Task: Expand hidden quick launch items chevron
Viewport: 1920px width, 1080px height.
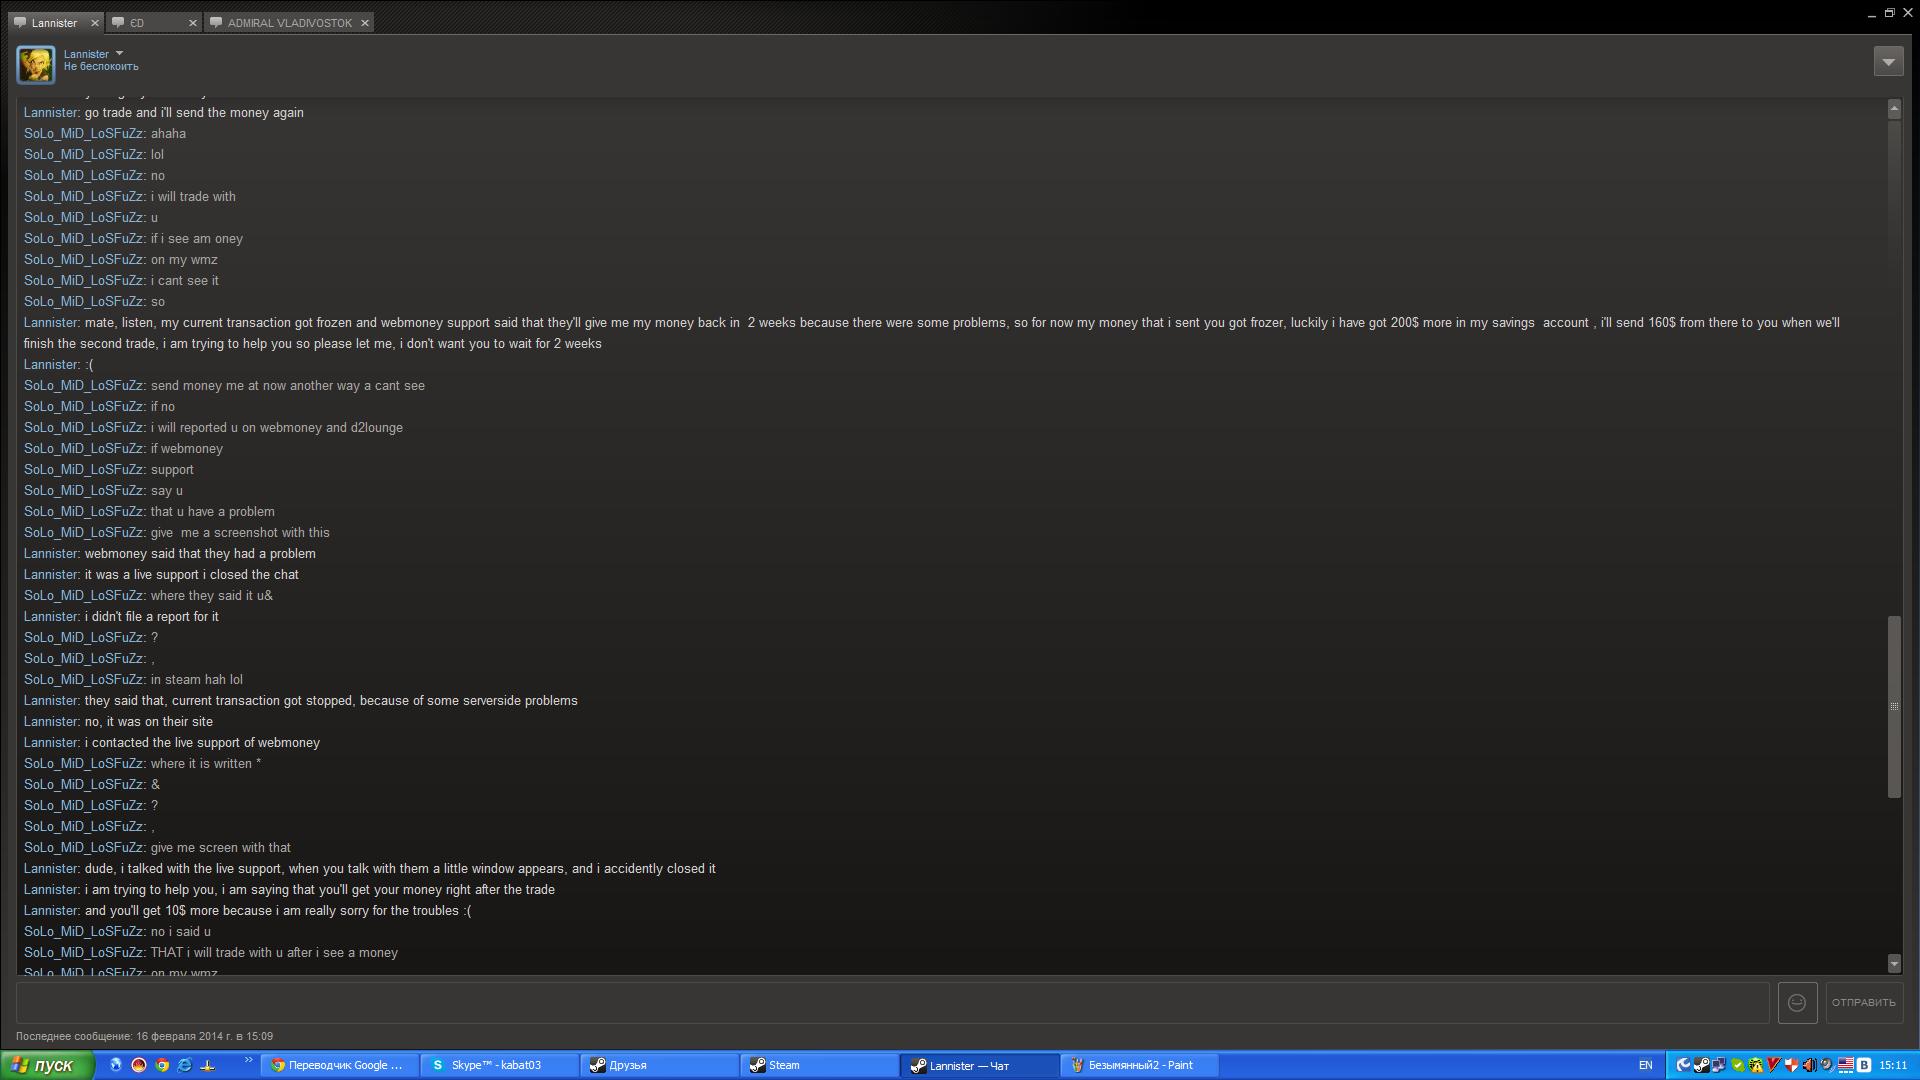Action: tap(248, 1061)
